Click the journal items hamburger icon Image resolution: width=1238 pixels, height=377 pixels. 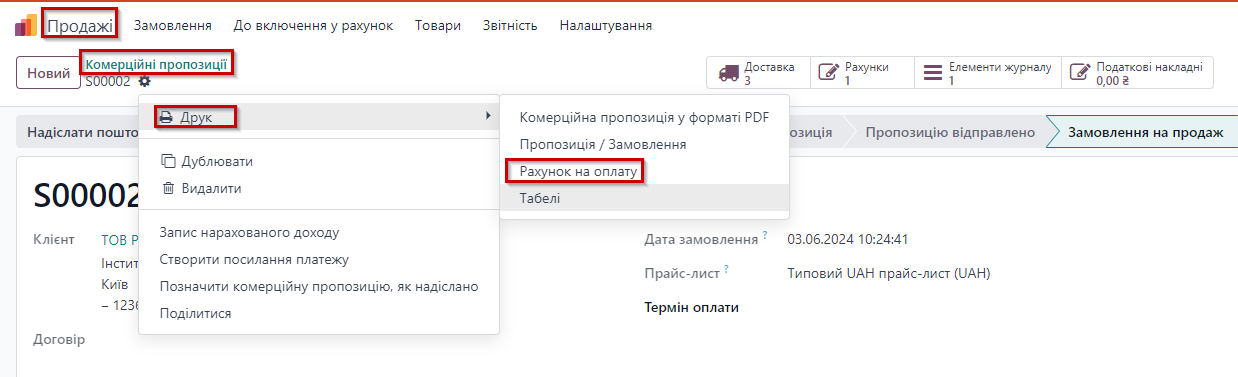(933, 73)
